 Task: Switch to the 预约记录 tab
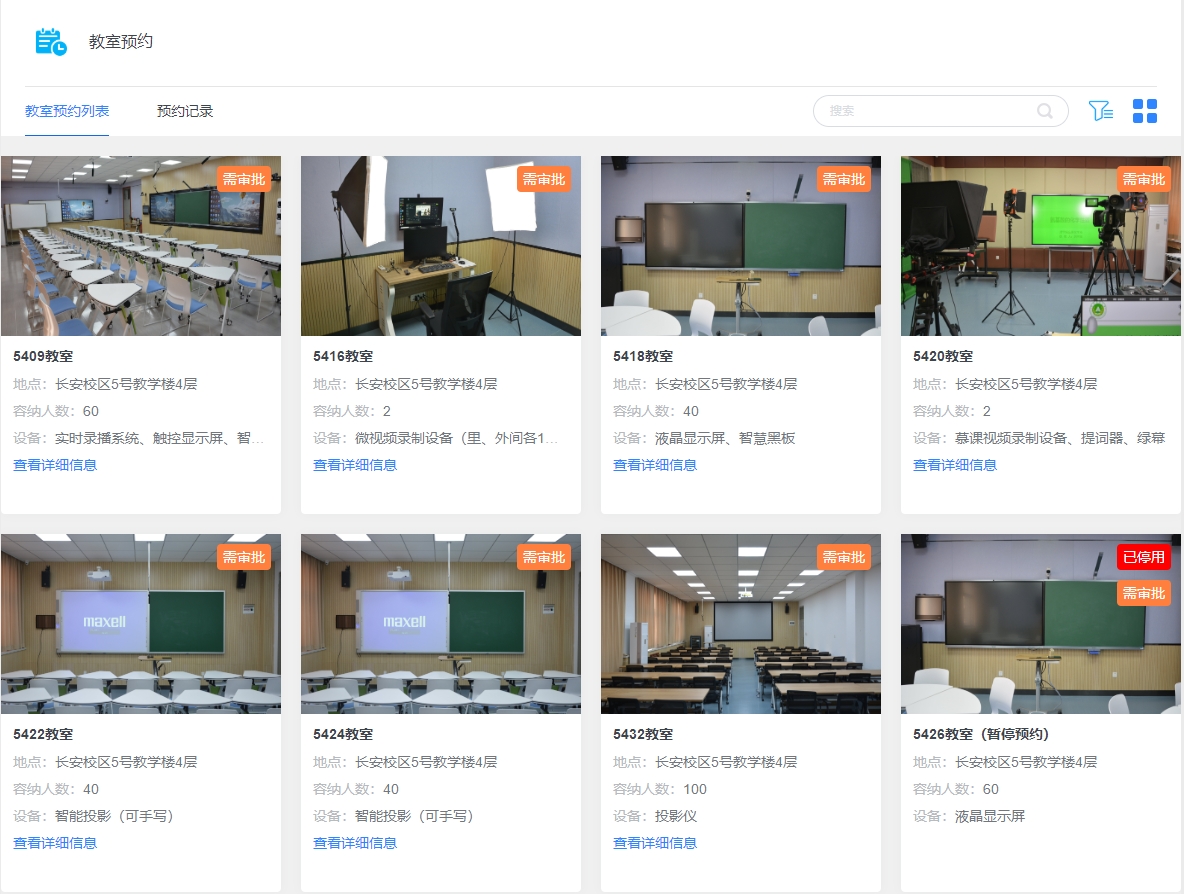pos(185,111)
